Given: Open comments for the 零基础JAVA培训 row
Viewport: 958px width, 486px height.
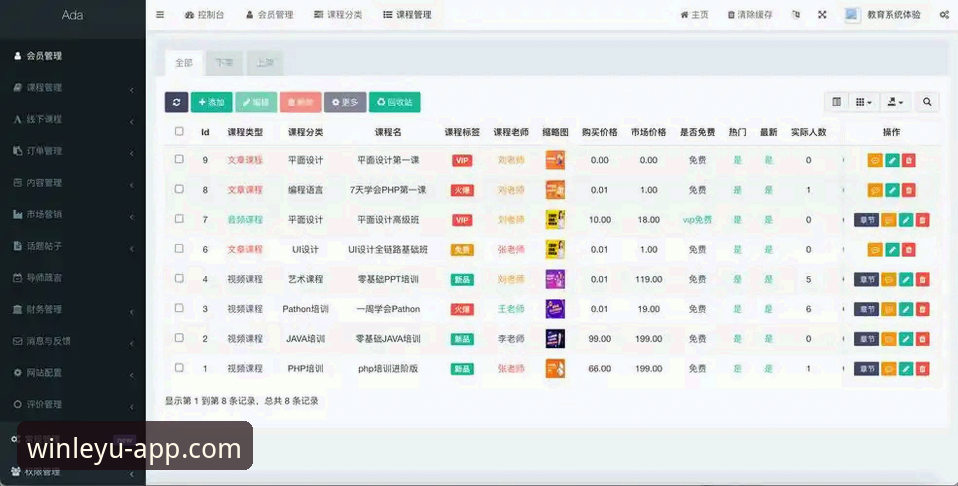Looking at the screenshot, I should [x=888, y=339].
